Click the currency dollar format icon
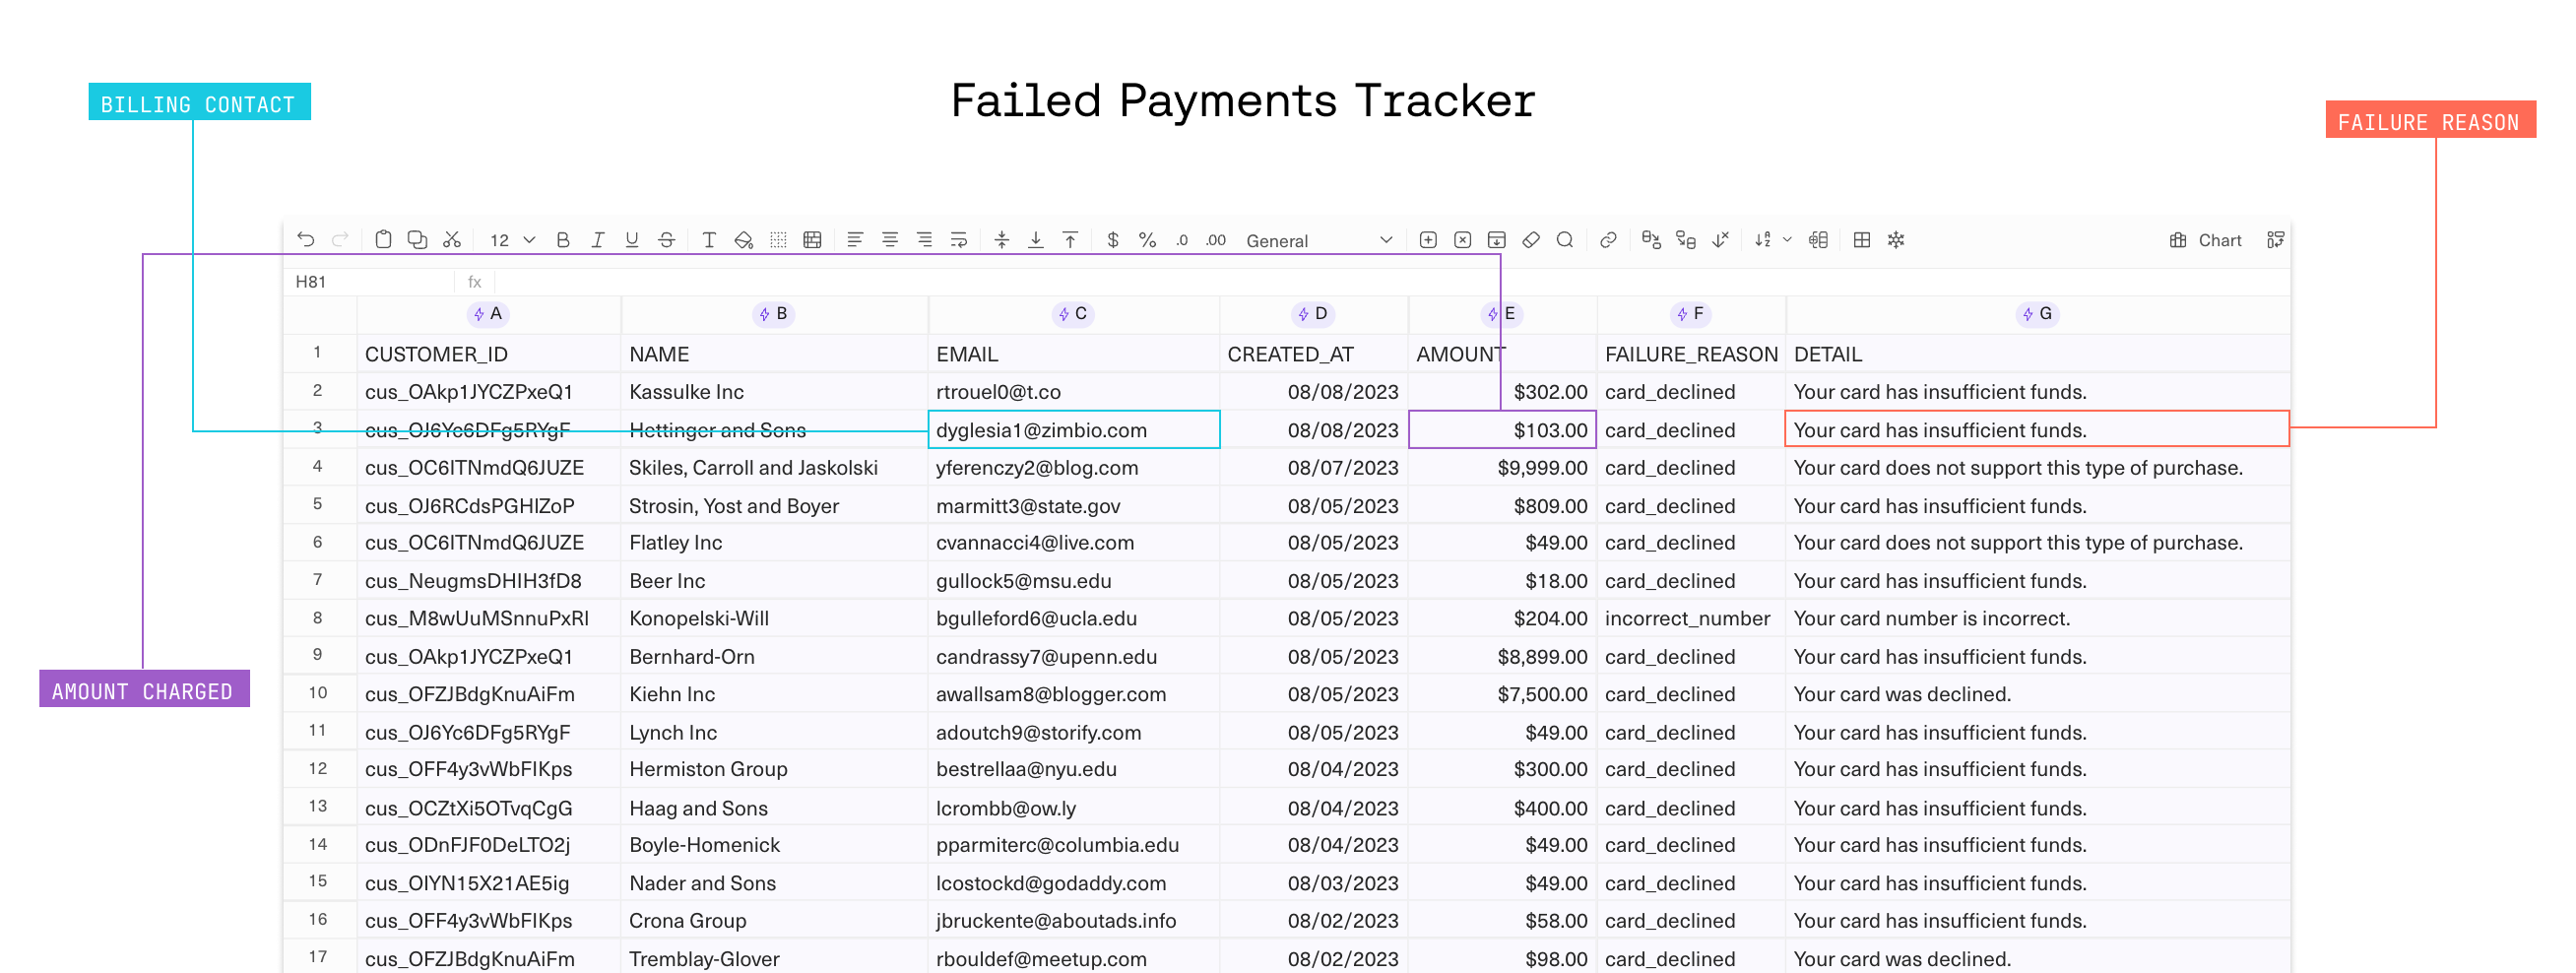2576x973 pixels. tap(1112, 240)
